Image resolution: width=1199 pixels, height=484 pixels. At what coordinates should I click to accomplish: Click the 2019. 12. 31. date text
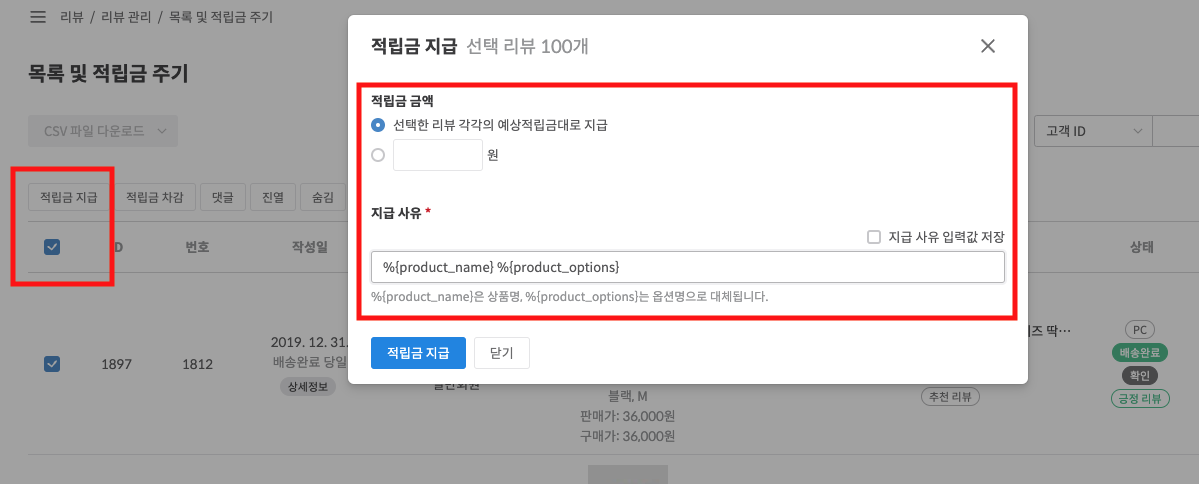(x=309, y=341)
